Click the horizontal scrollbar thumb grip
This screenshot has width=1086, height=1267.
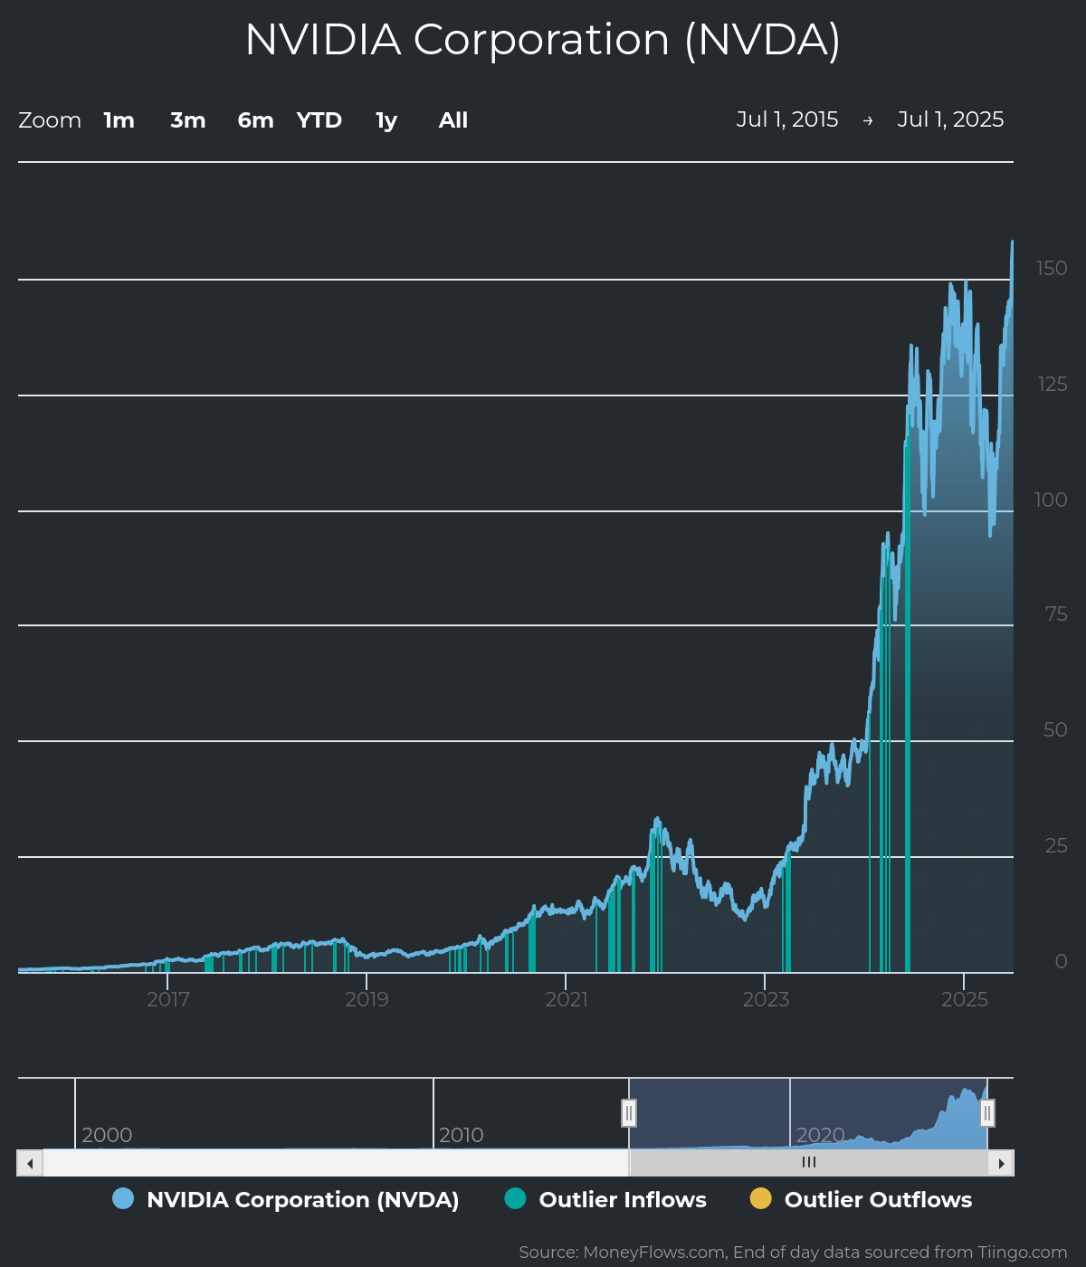[x=809, y=1162]
